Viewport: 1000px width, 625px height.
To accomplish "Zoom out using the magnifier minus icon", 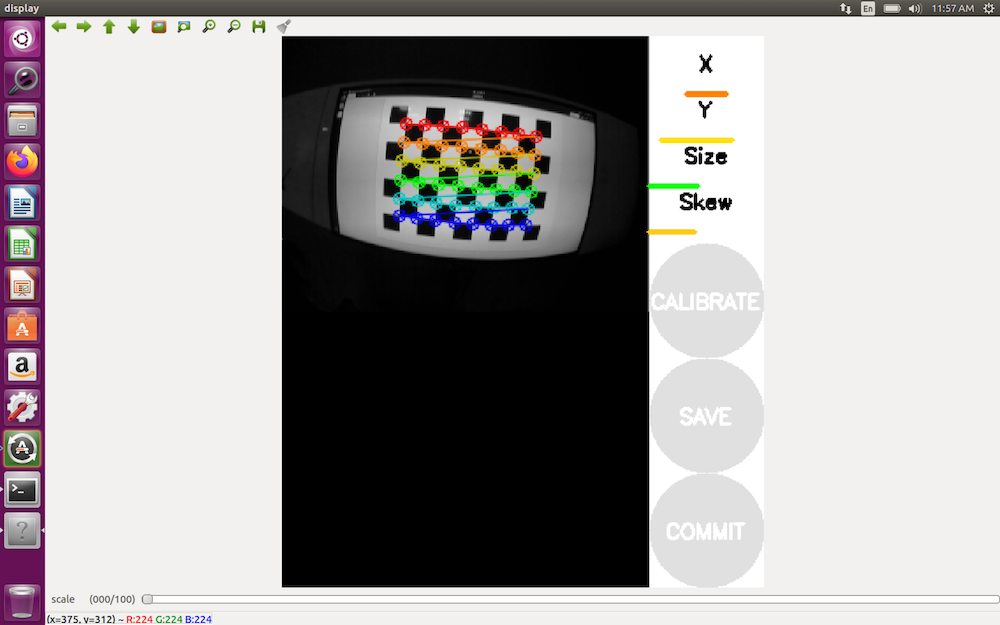I will click(233, 26).
